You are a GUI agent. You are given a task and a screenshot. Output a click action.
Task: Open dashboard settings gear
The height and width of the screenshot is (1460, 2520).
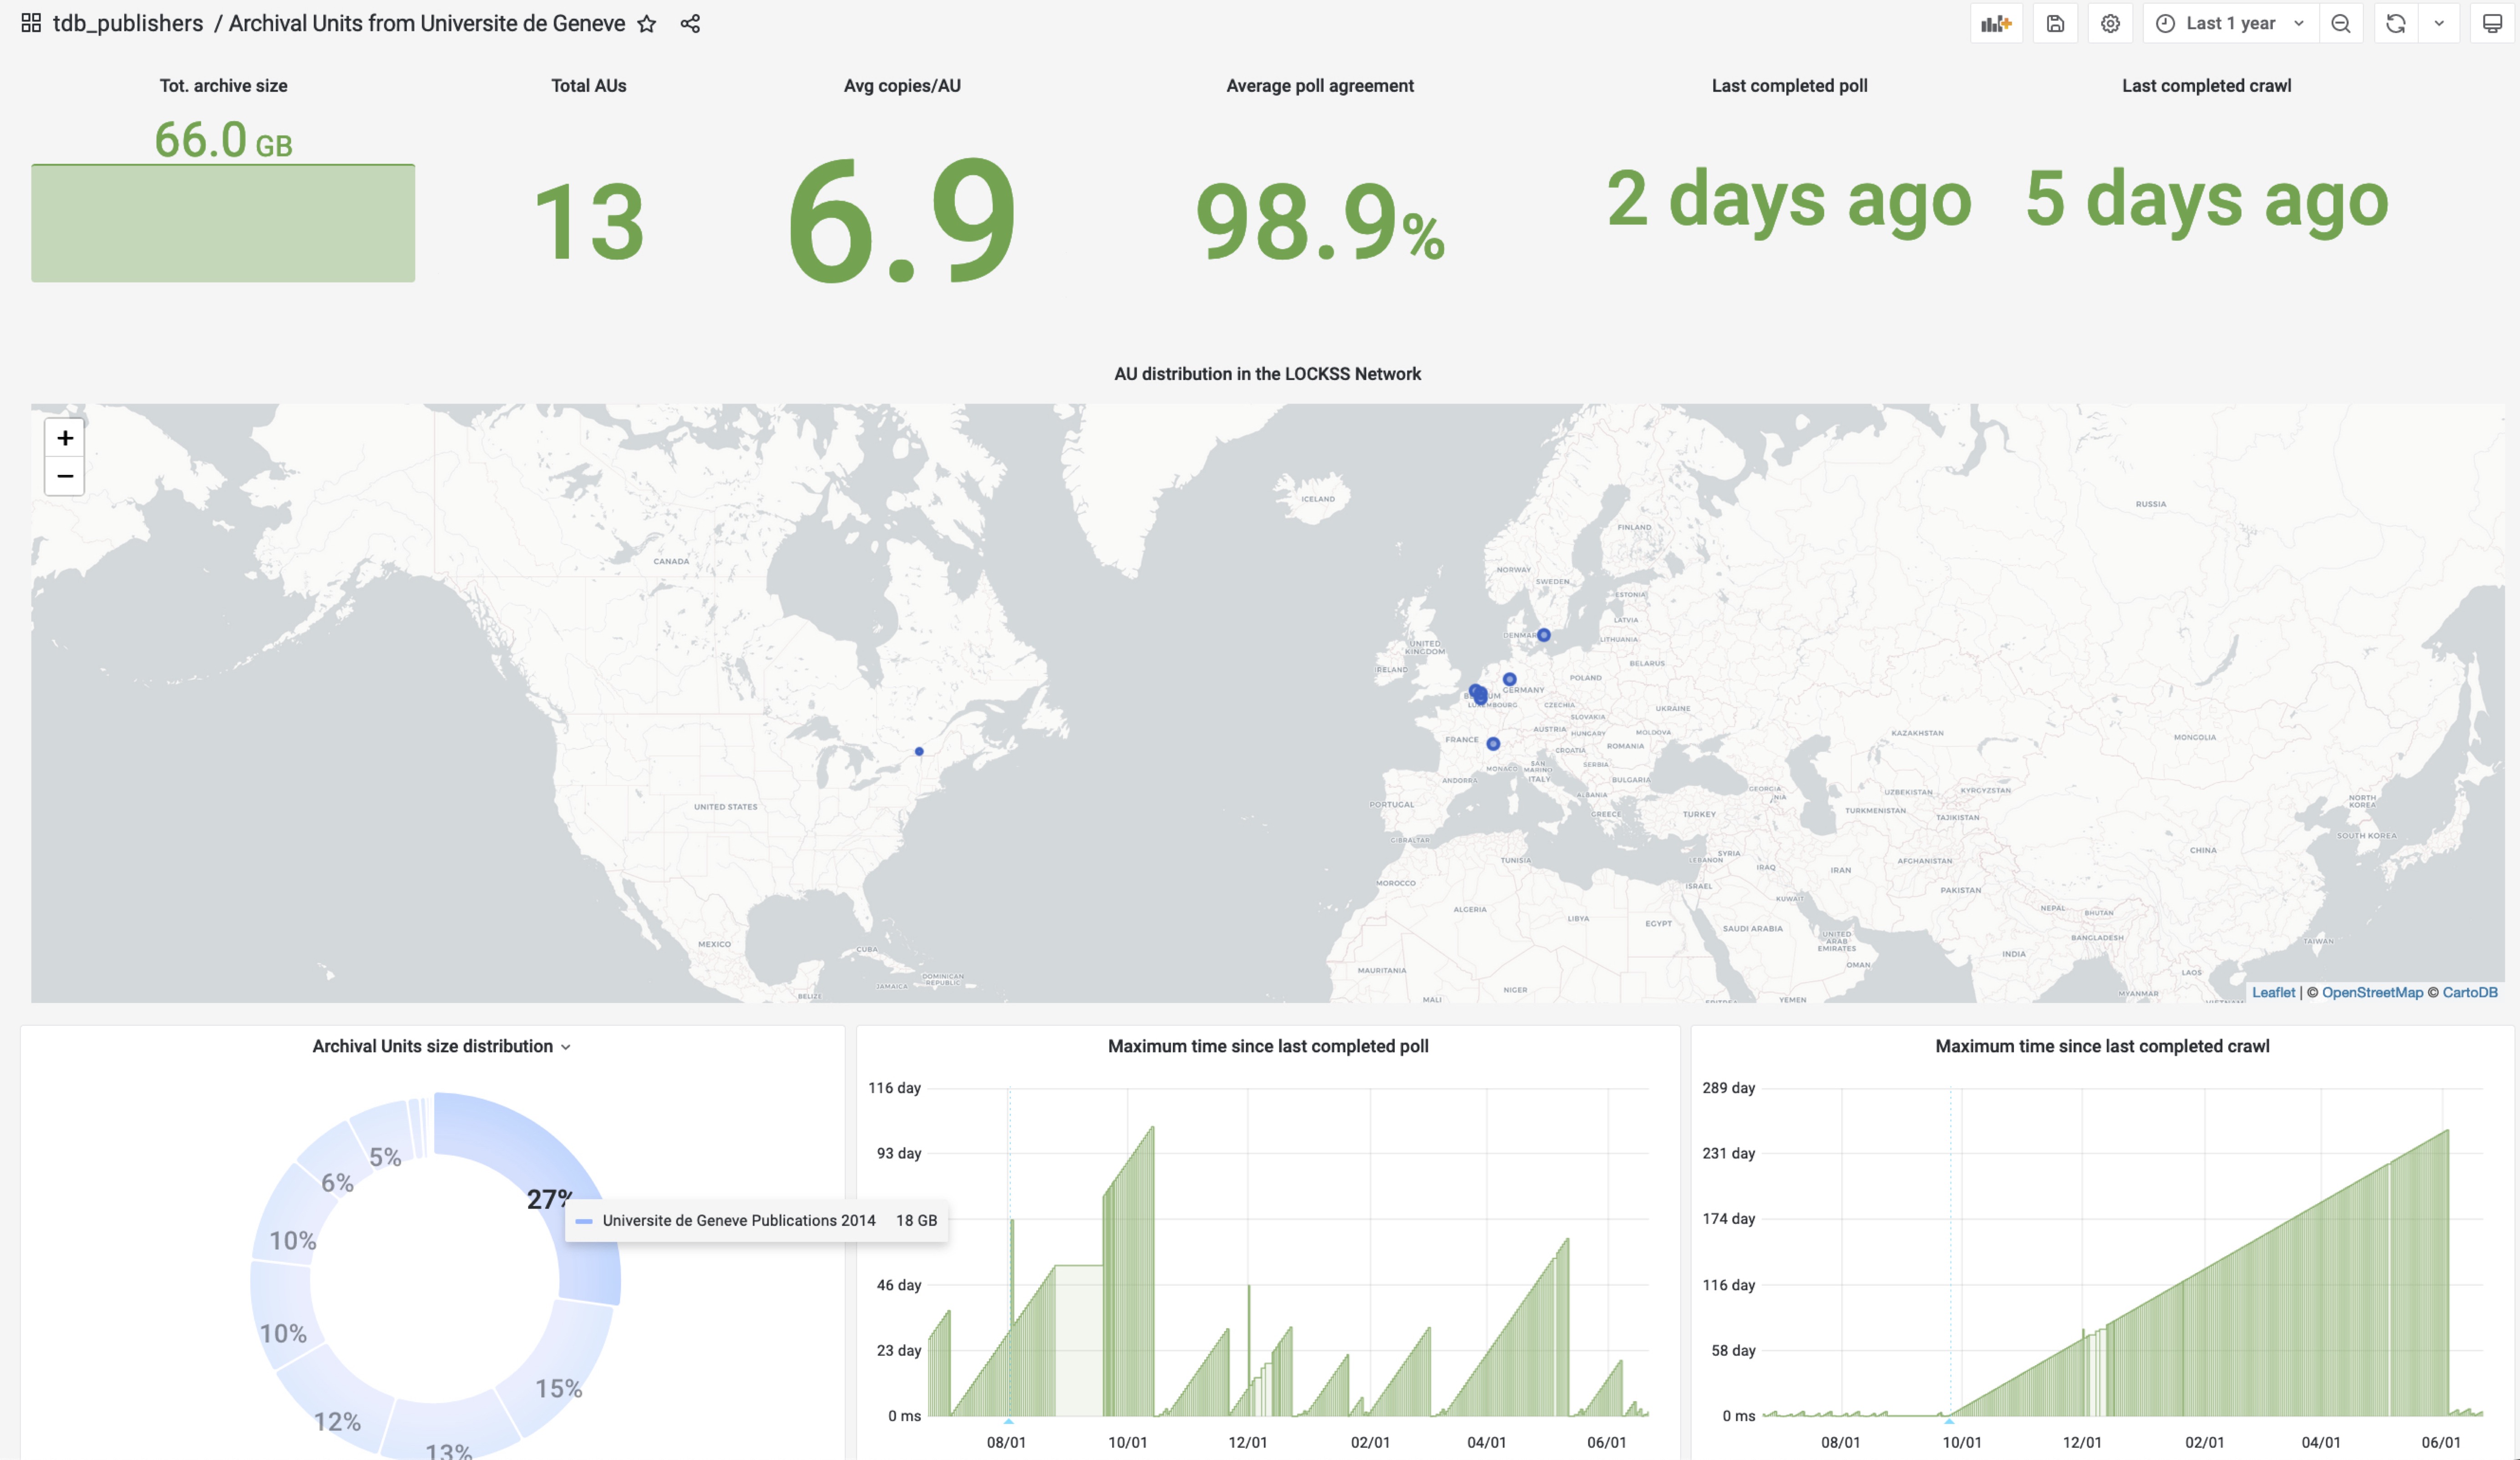tap(2110, 24)
